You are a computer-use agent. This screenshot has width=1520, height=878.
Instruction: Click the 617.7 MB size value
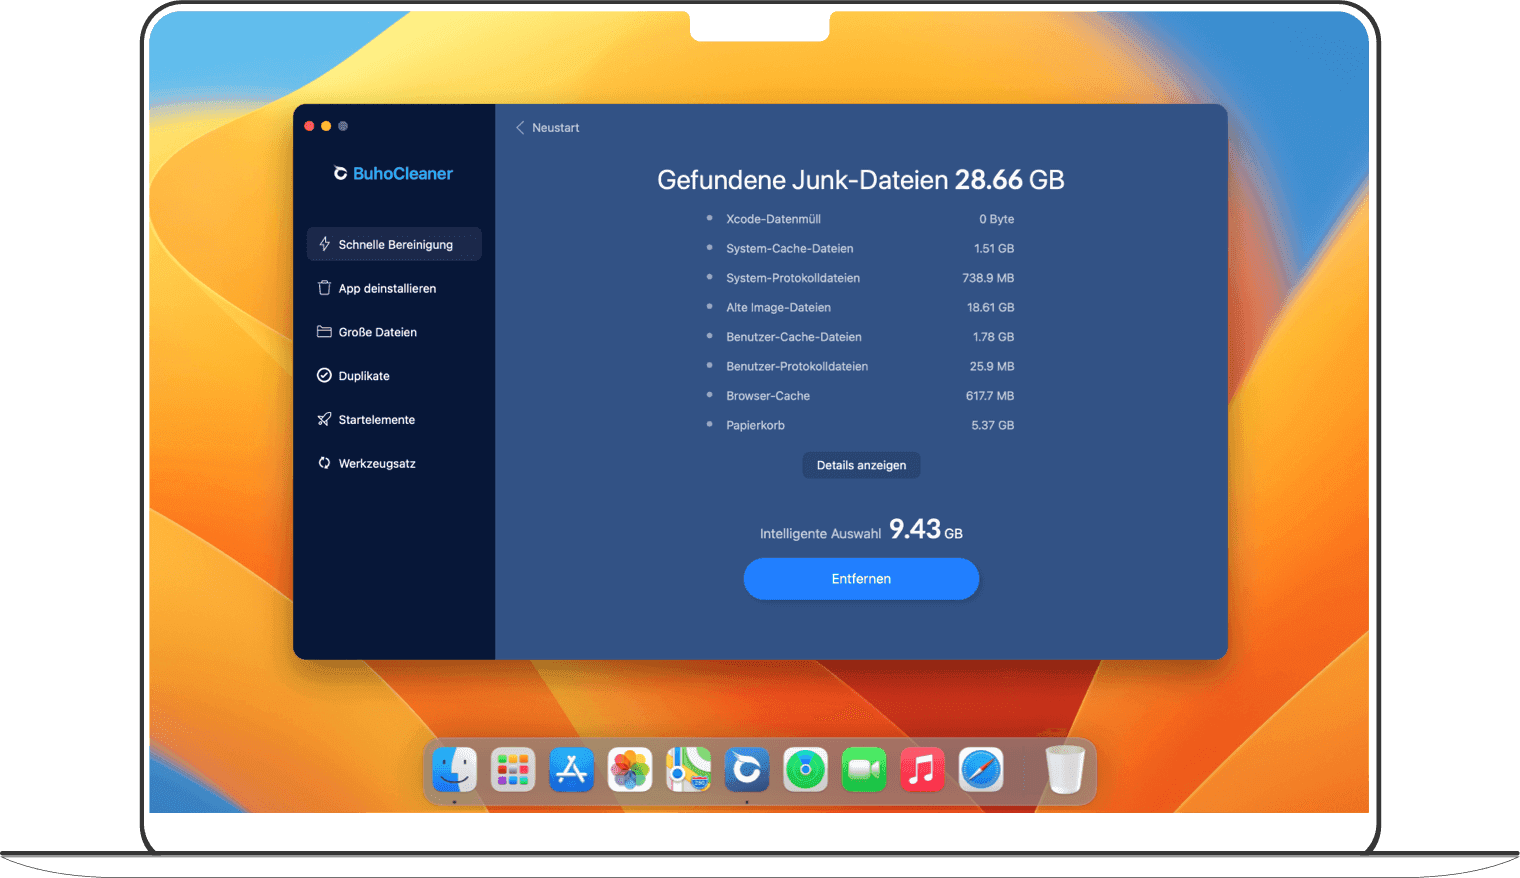990,396
